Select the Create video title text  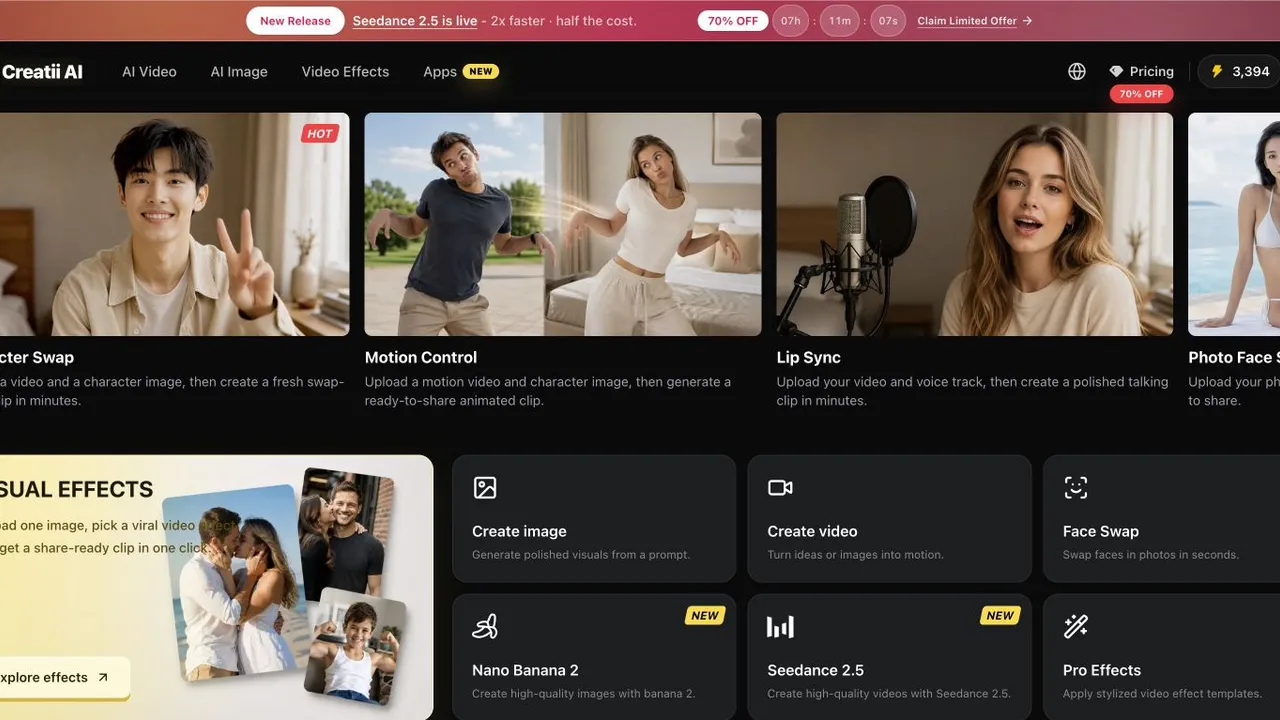click(x=812, y=531)
